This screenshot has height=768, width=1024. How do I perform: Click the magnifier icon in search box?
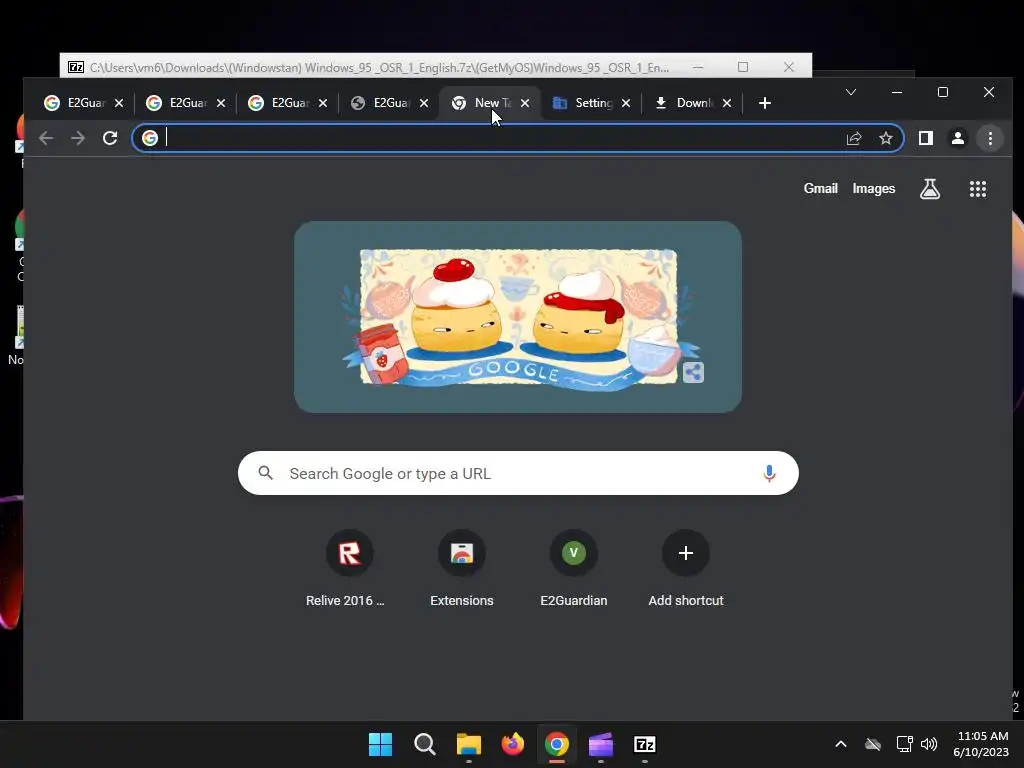pos(265,473)
